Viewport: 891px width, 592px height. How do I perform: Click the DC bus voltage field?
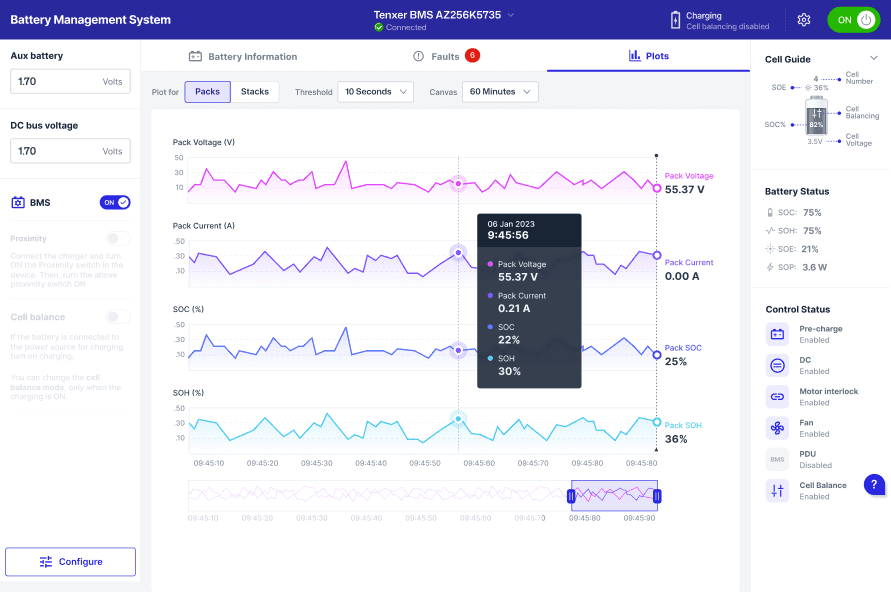70,151
